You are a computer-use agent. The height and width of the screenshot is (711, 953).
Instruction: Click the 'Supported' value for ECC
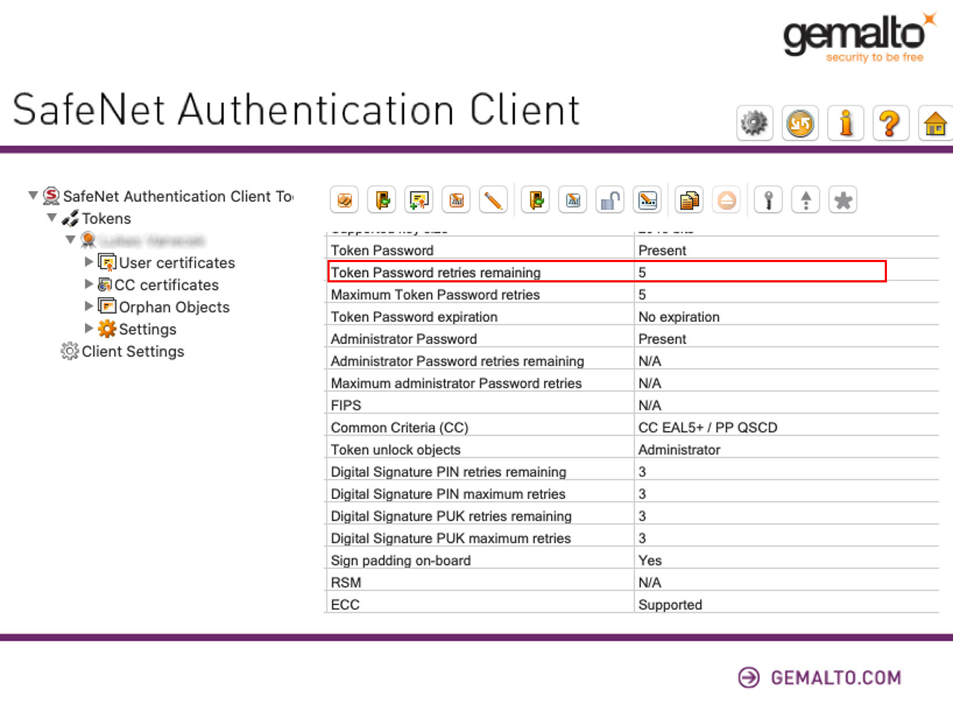point(670,605)
